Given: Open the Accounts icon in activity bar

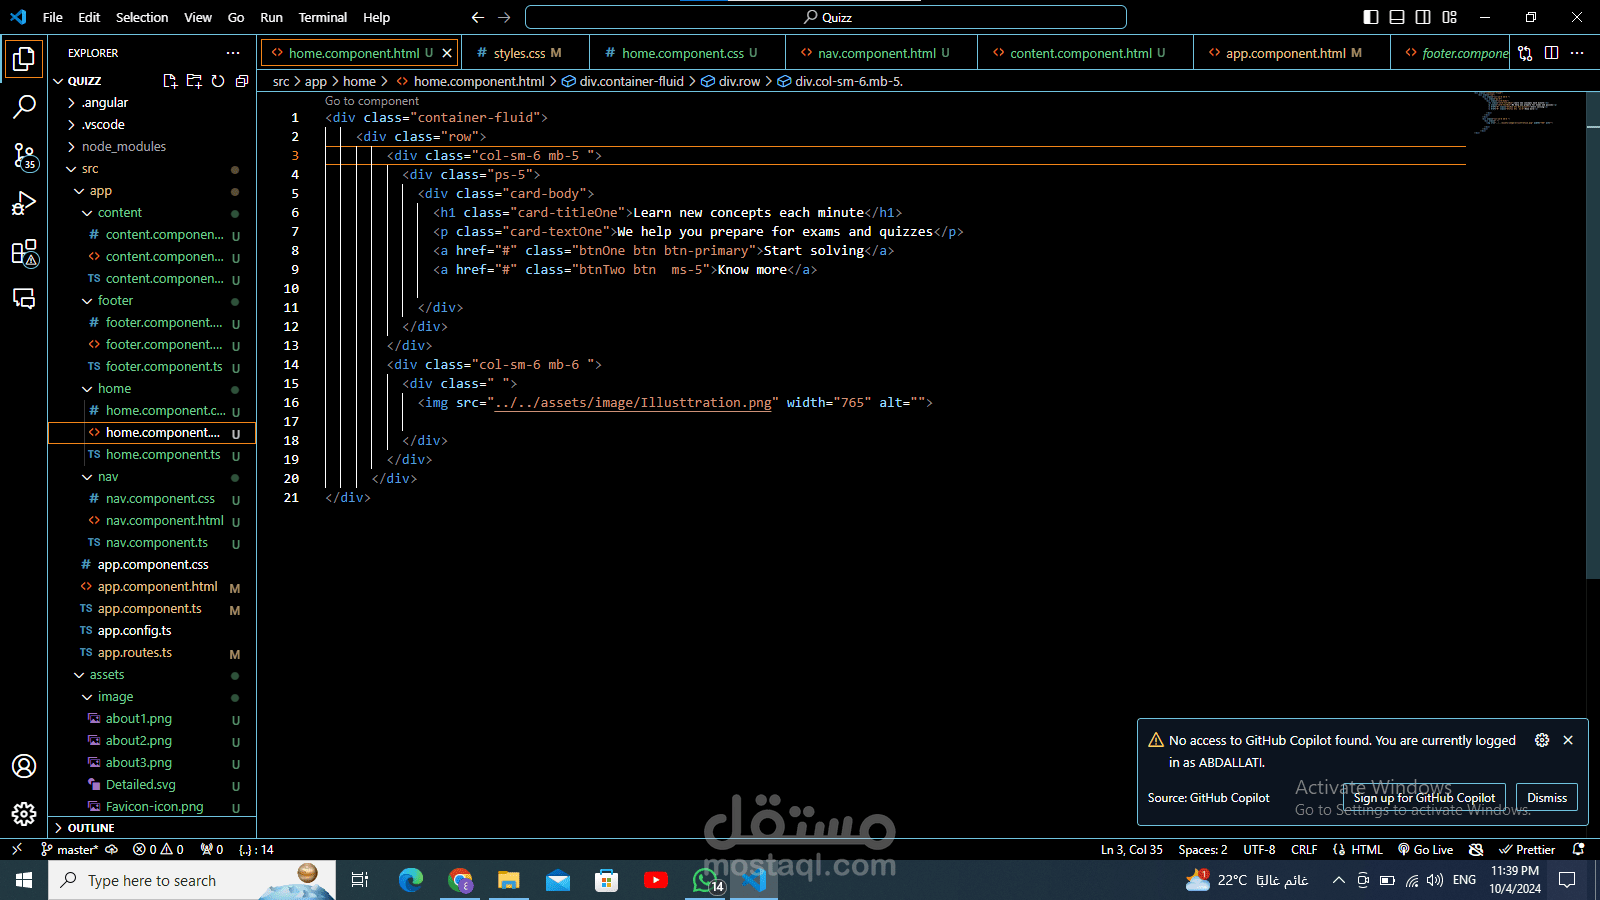Looking at the screenshot, I should click(x=24, y=766).
